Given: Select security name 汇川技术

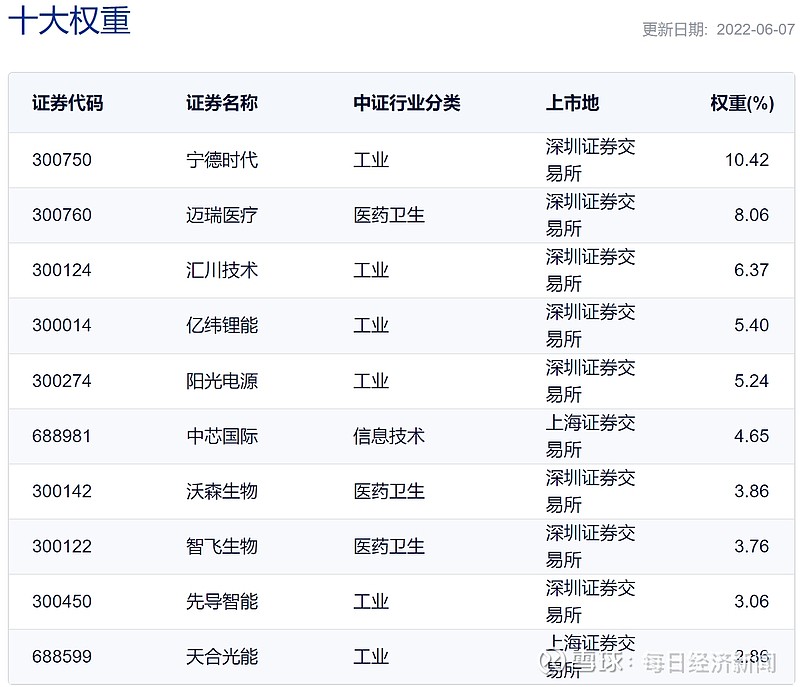Looking at the screenshot, I should pyautogui.click(x=222, y=270).
